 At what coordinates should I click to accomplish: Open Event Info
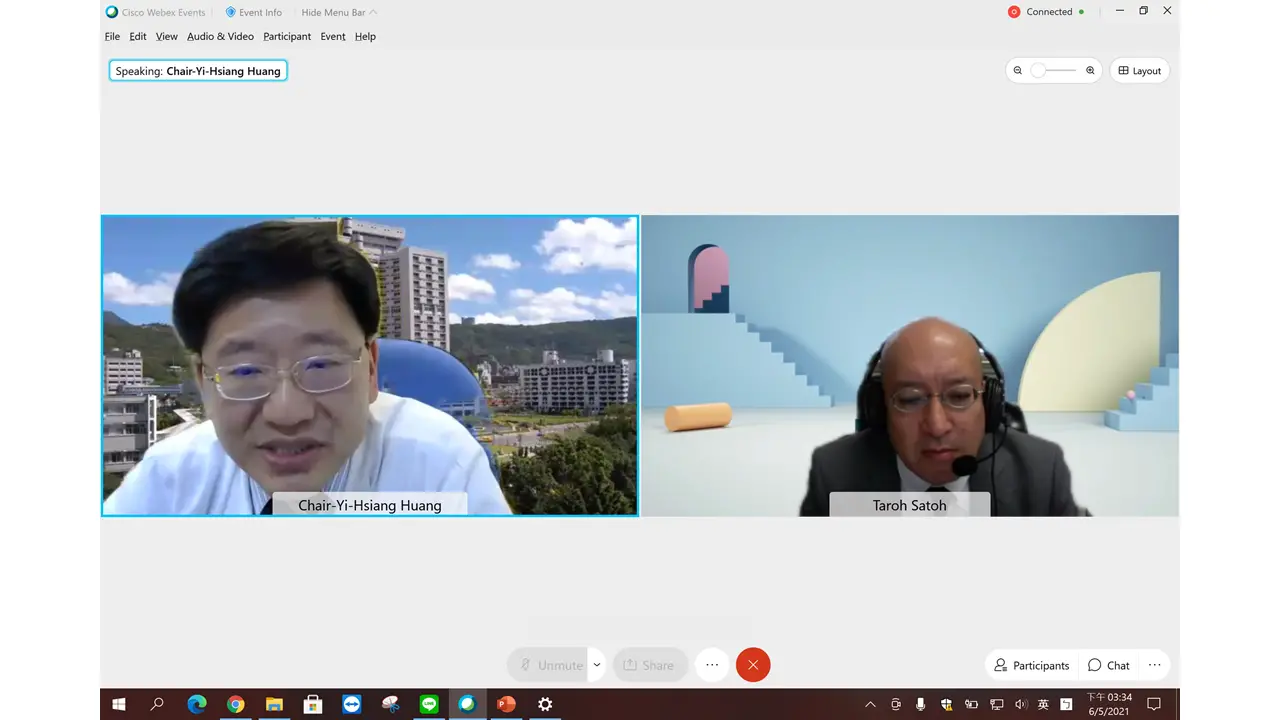(x=254, y=12)
